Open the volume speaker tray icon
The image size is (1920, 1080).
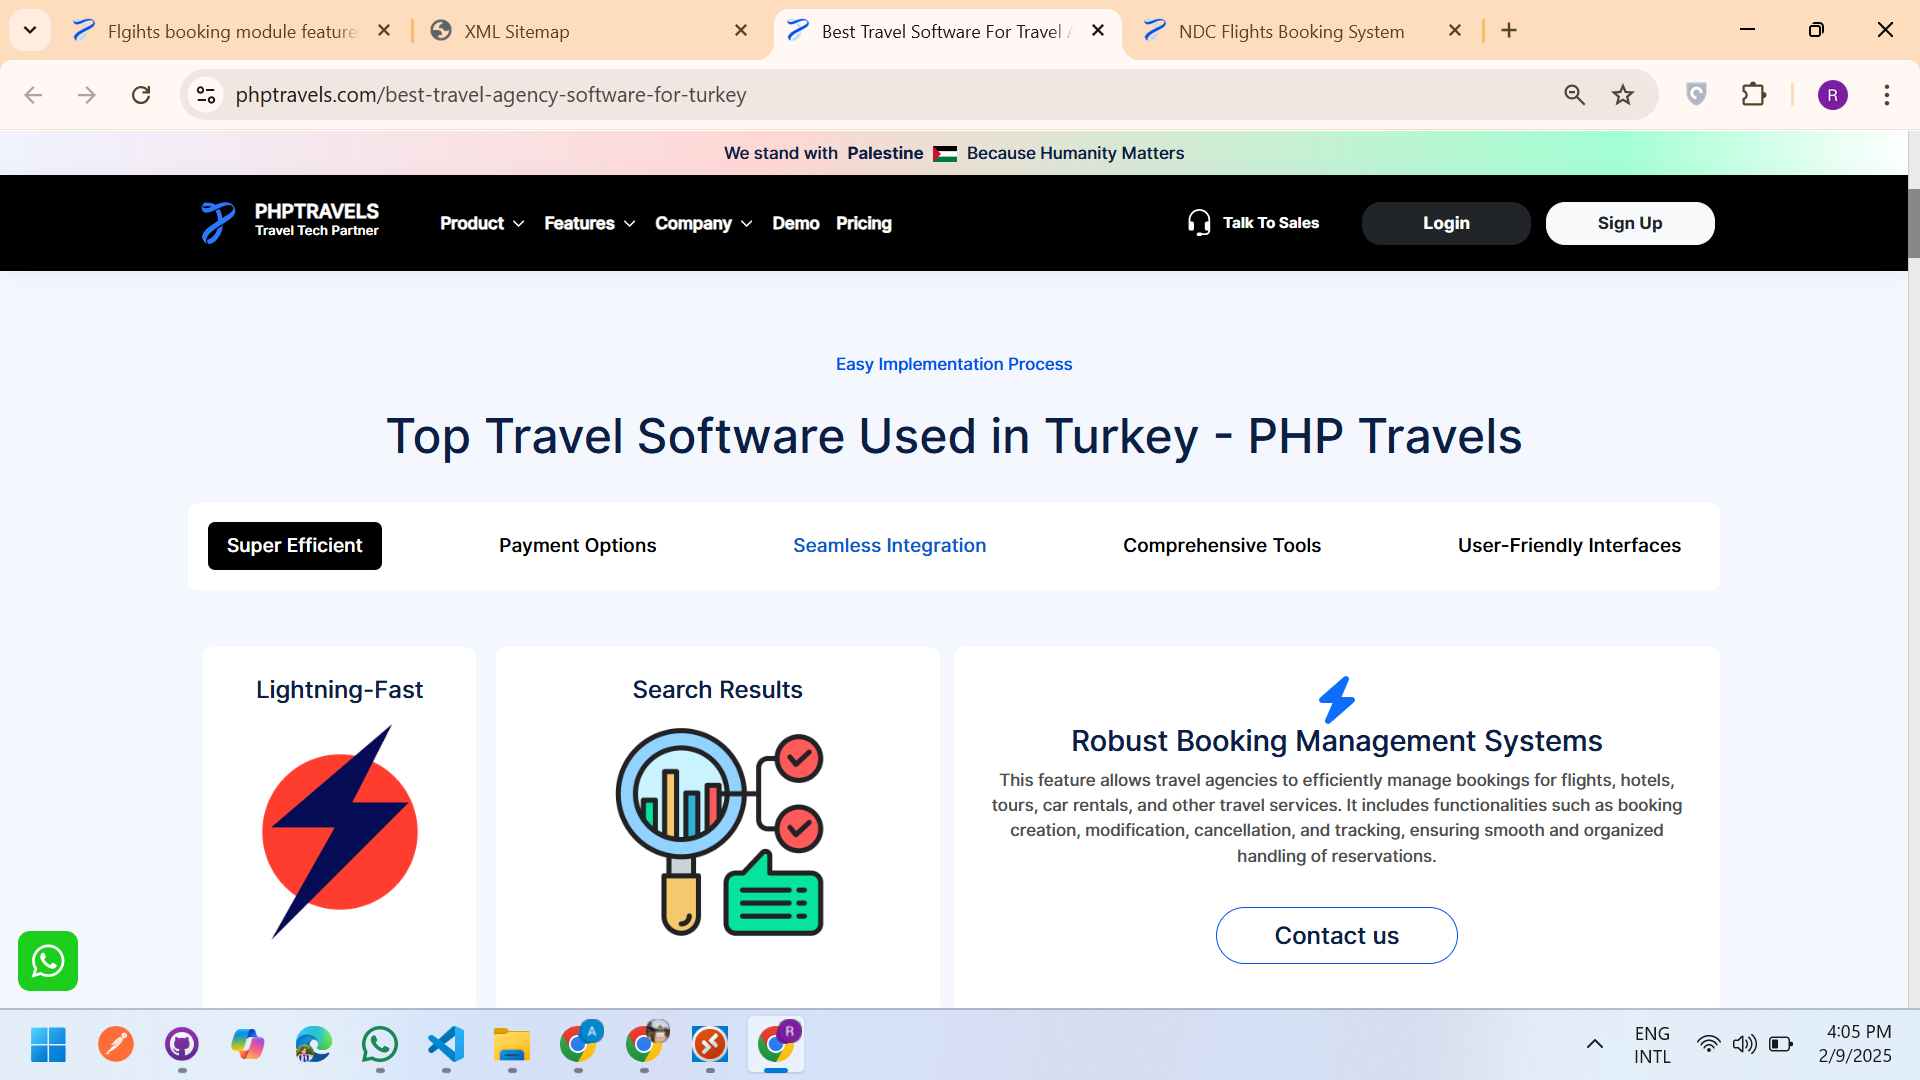pyautogui.click(x=1745, y=1045)
